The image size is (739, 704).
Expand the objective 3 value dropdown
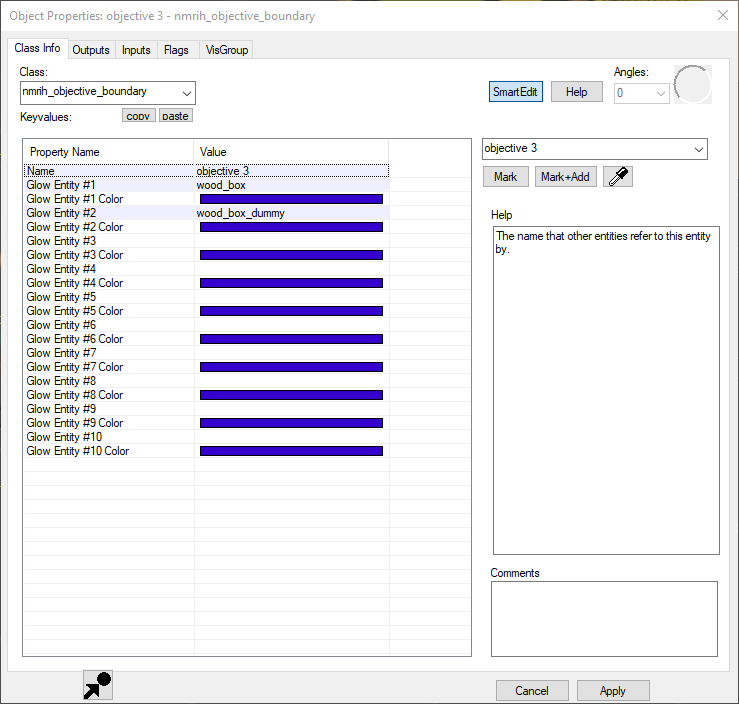[x=595, y=149]
